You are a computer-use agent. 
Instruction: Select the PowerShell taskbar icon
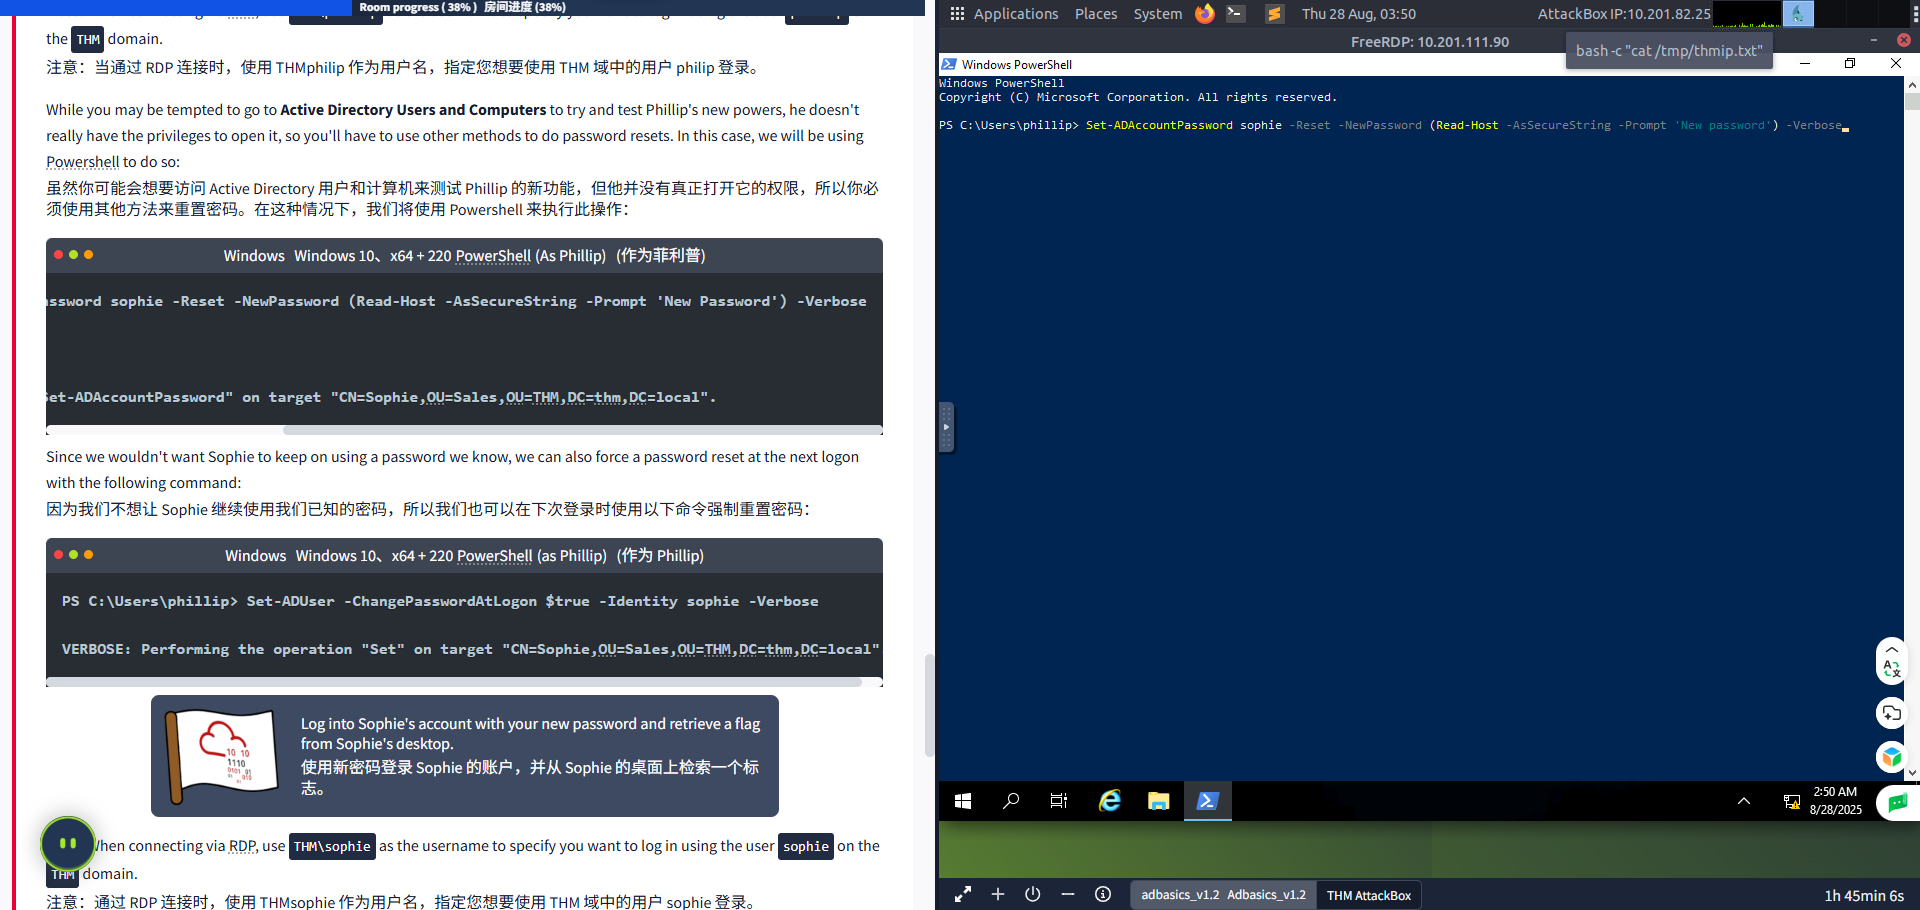(x=1207, y=801)
